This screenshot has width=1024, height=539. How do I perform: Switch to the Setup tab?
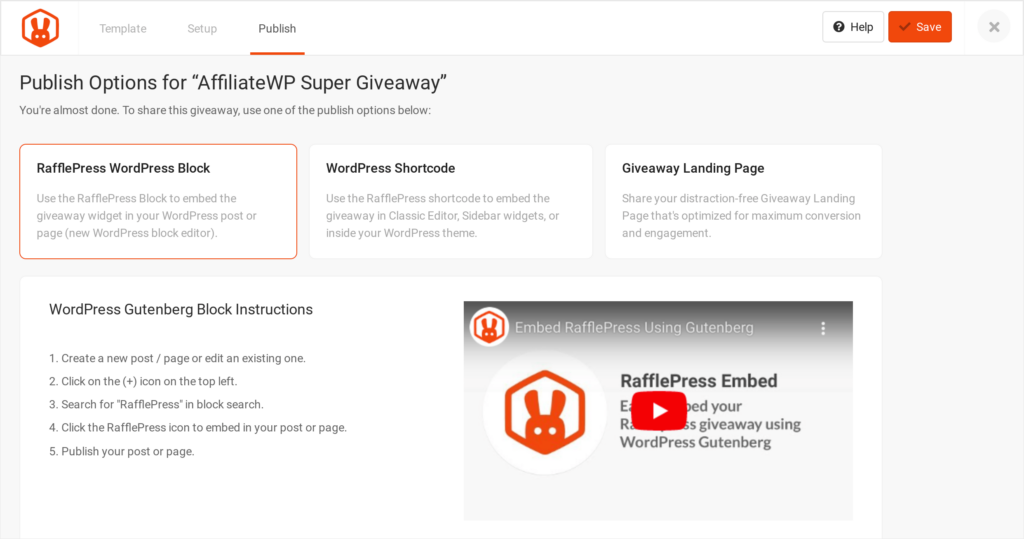[202, 29]
